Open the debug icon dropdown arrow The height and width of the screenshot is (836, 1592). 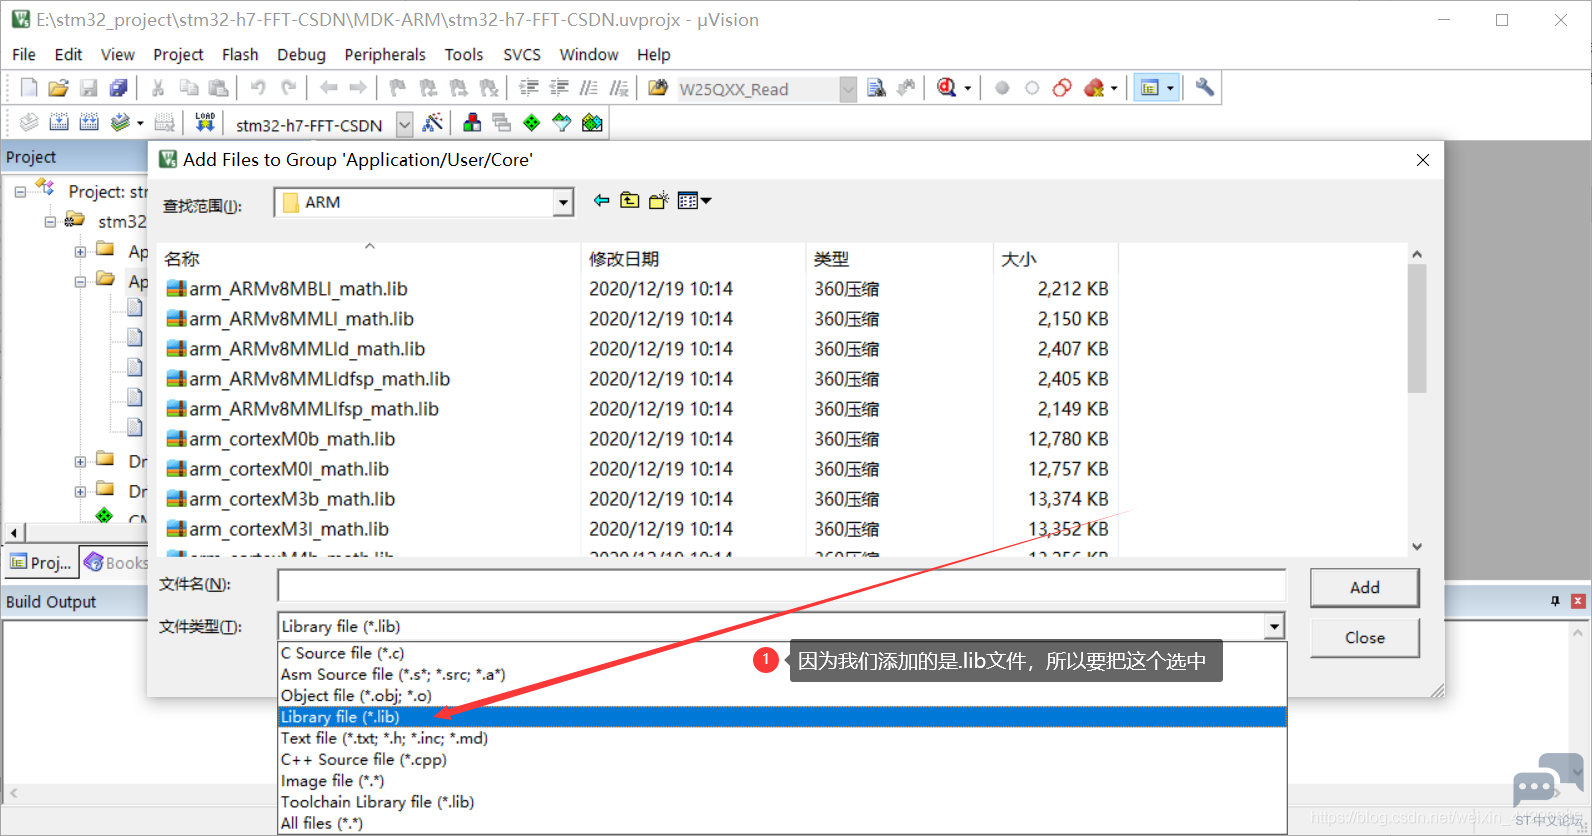[x=967, y=88]
